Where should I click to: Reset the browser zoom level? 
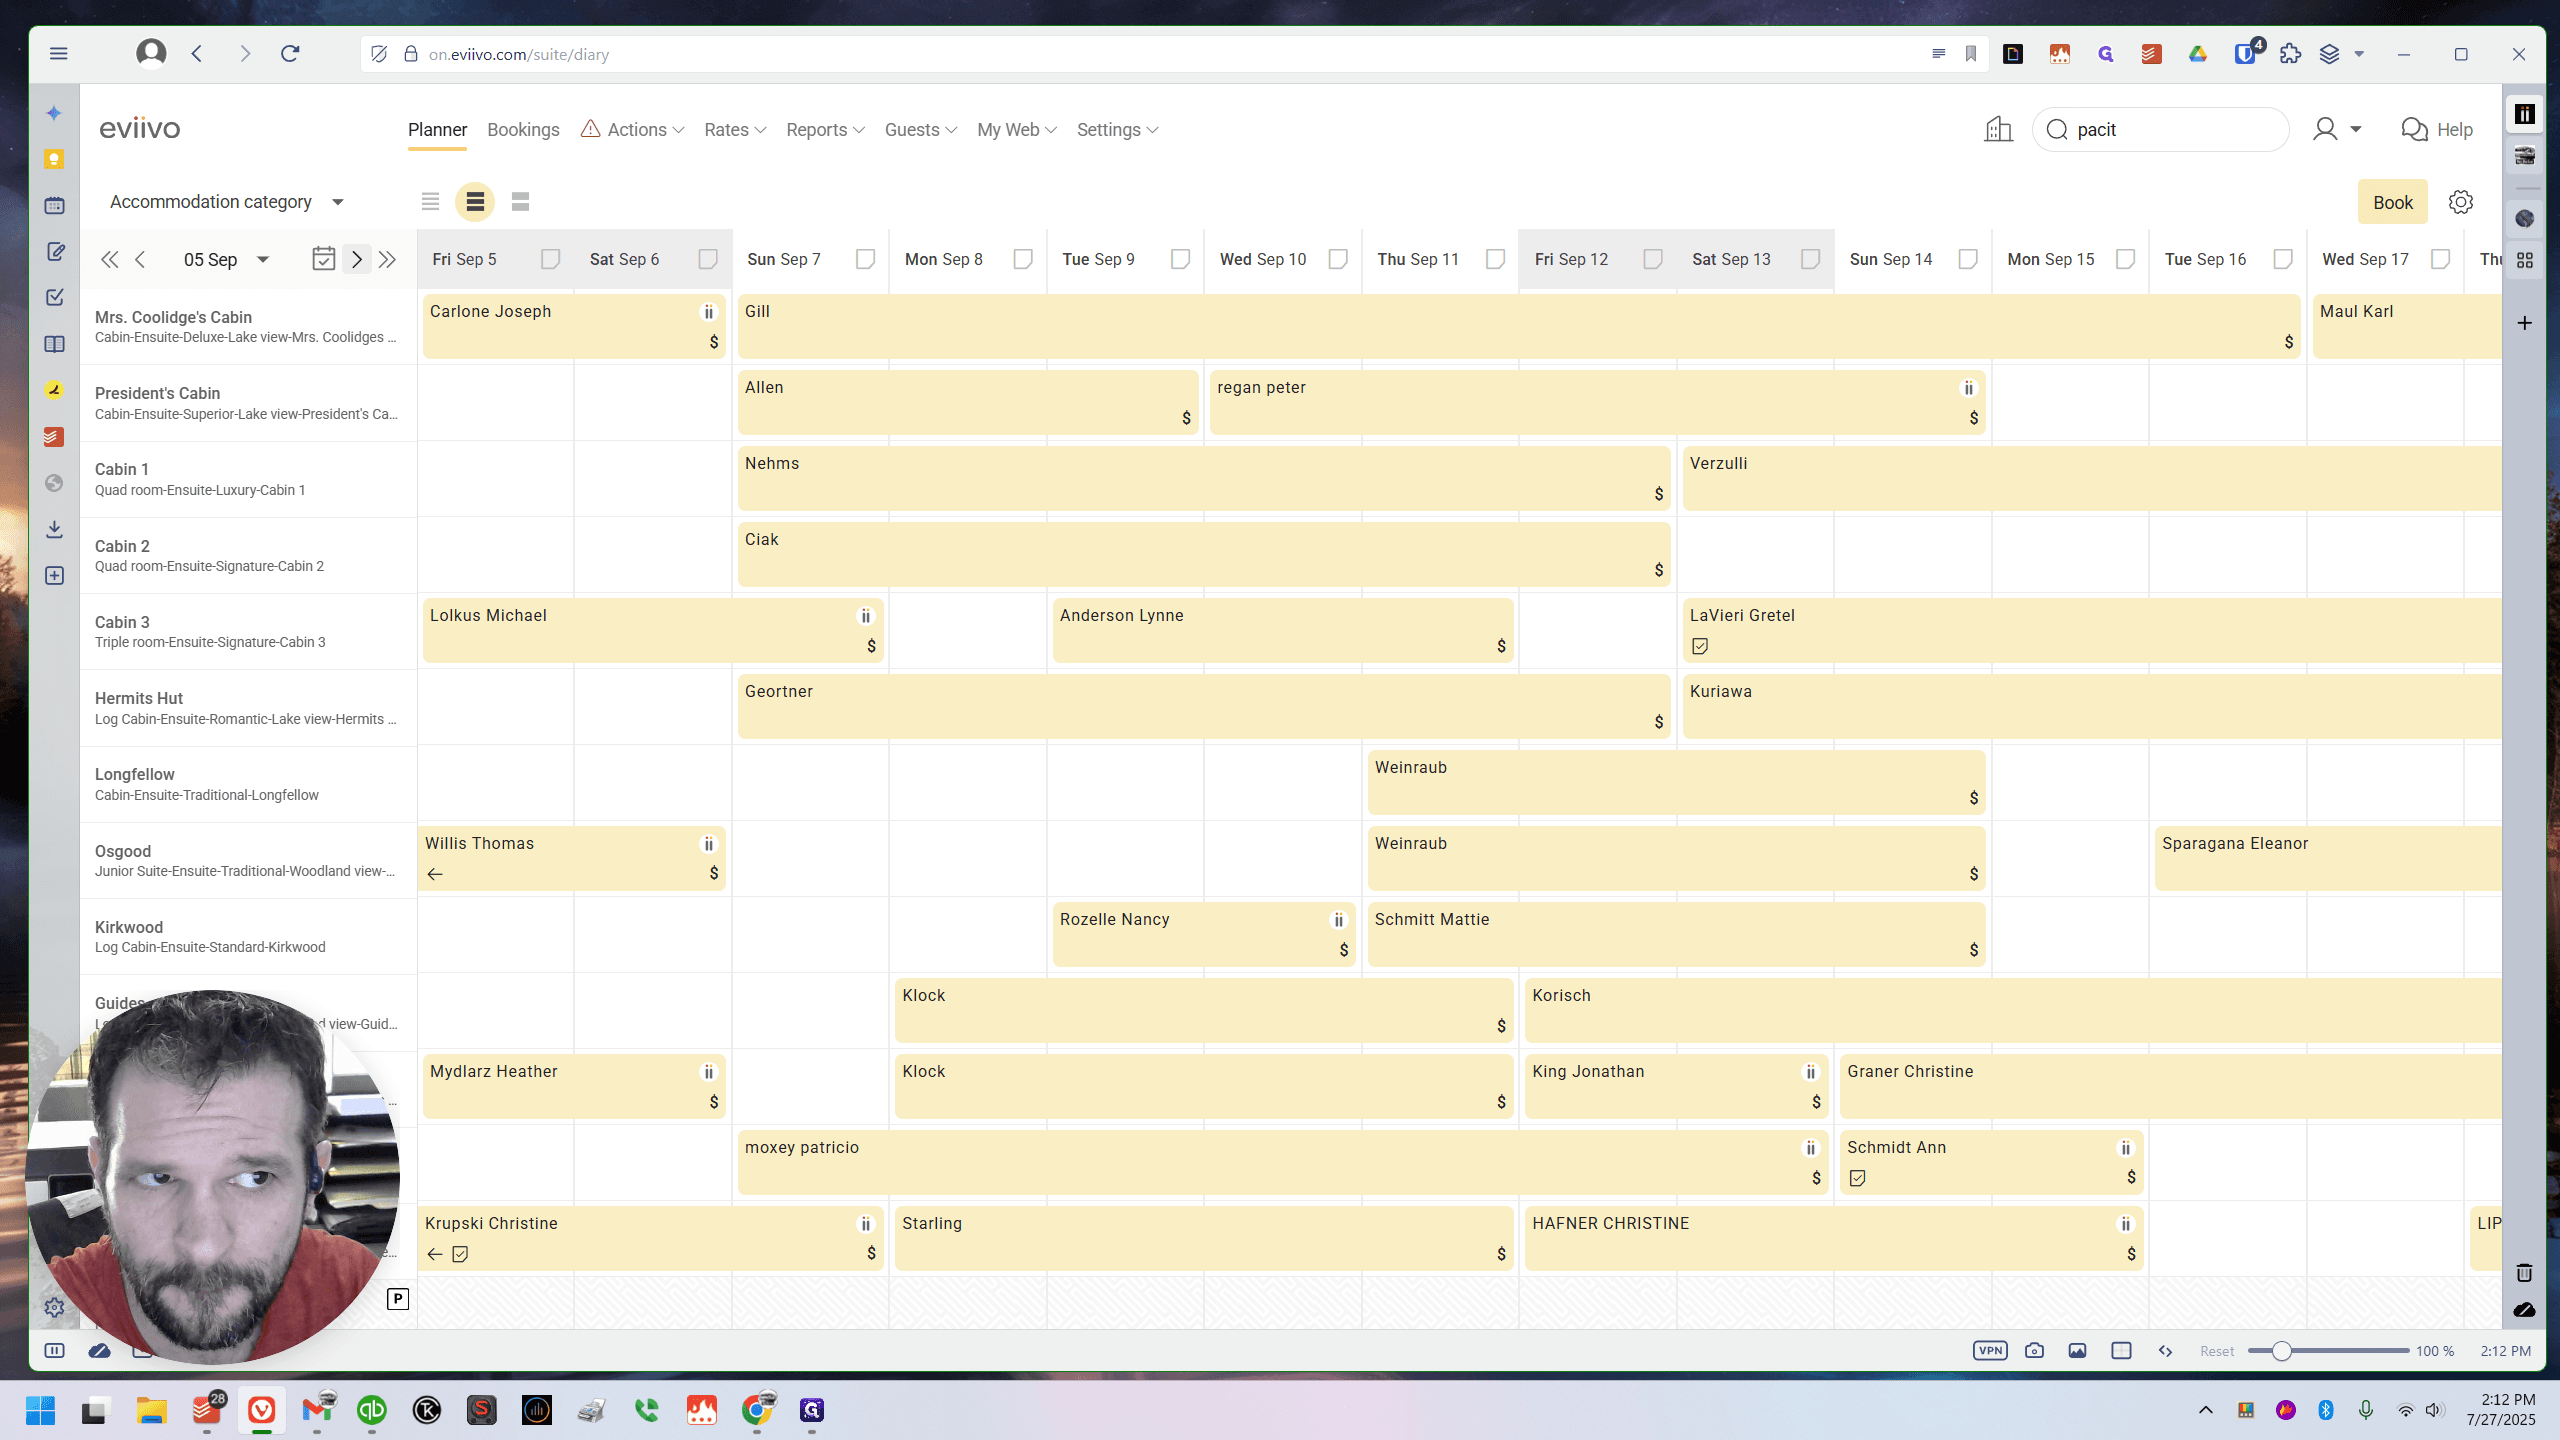[2217, 1351]
